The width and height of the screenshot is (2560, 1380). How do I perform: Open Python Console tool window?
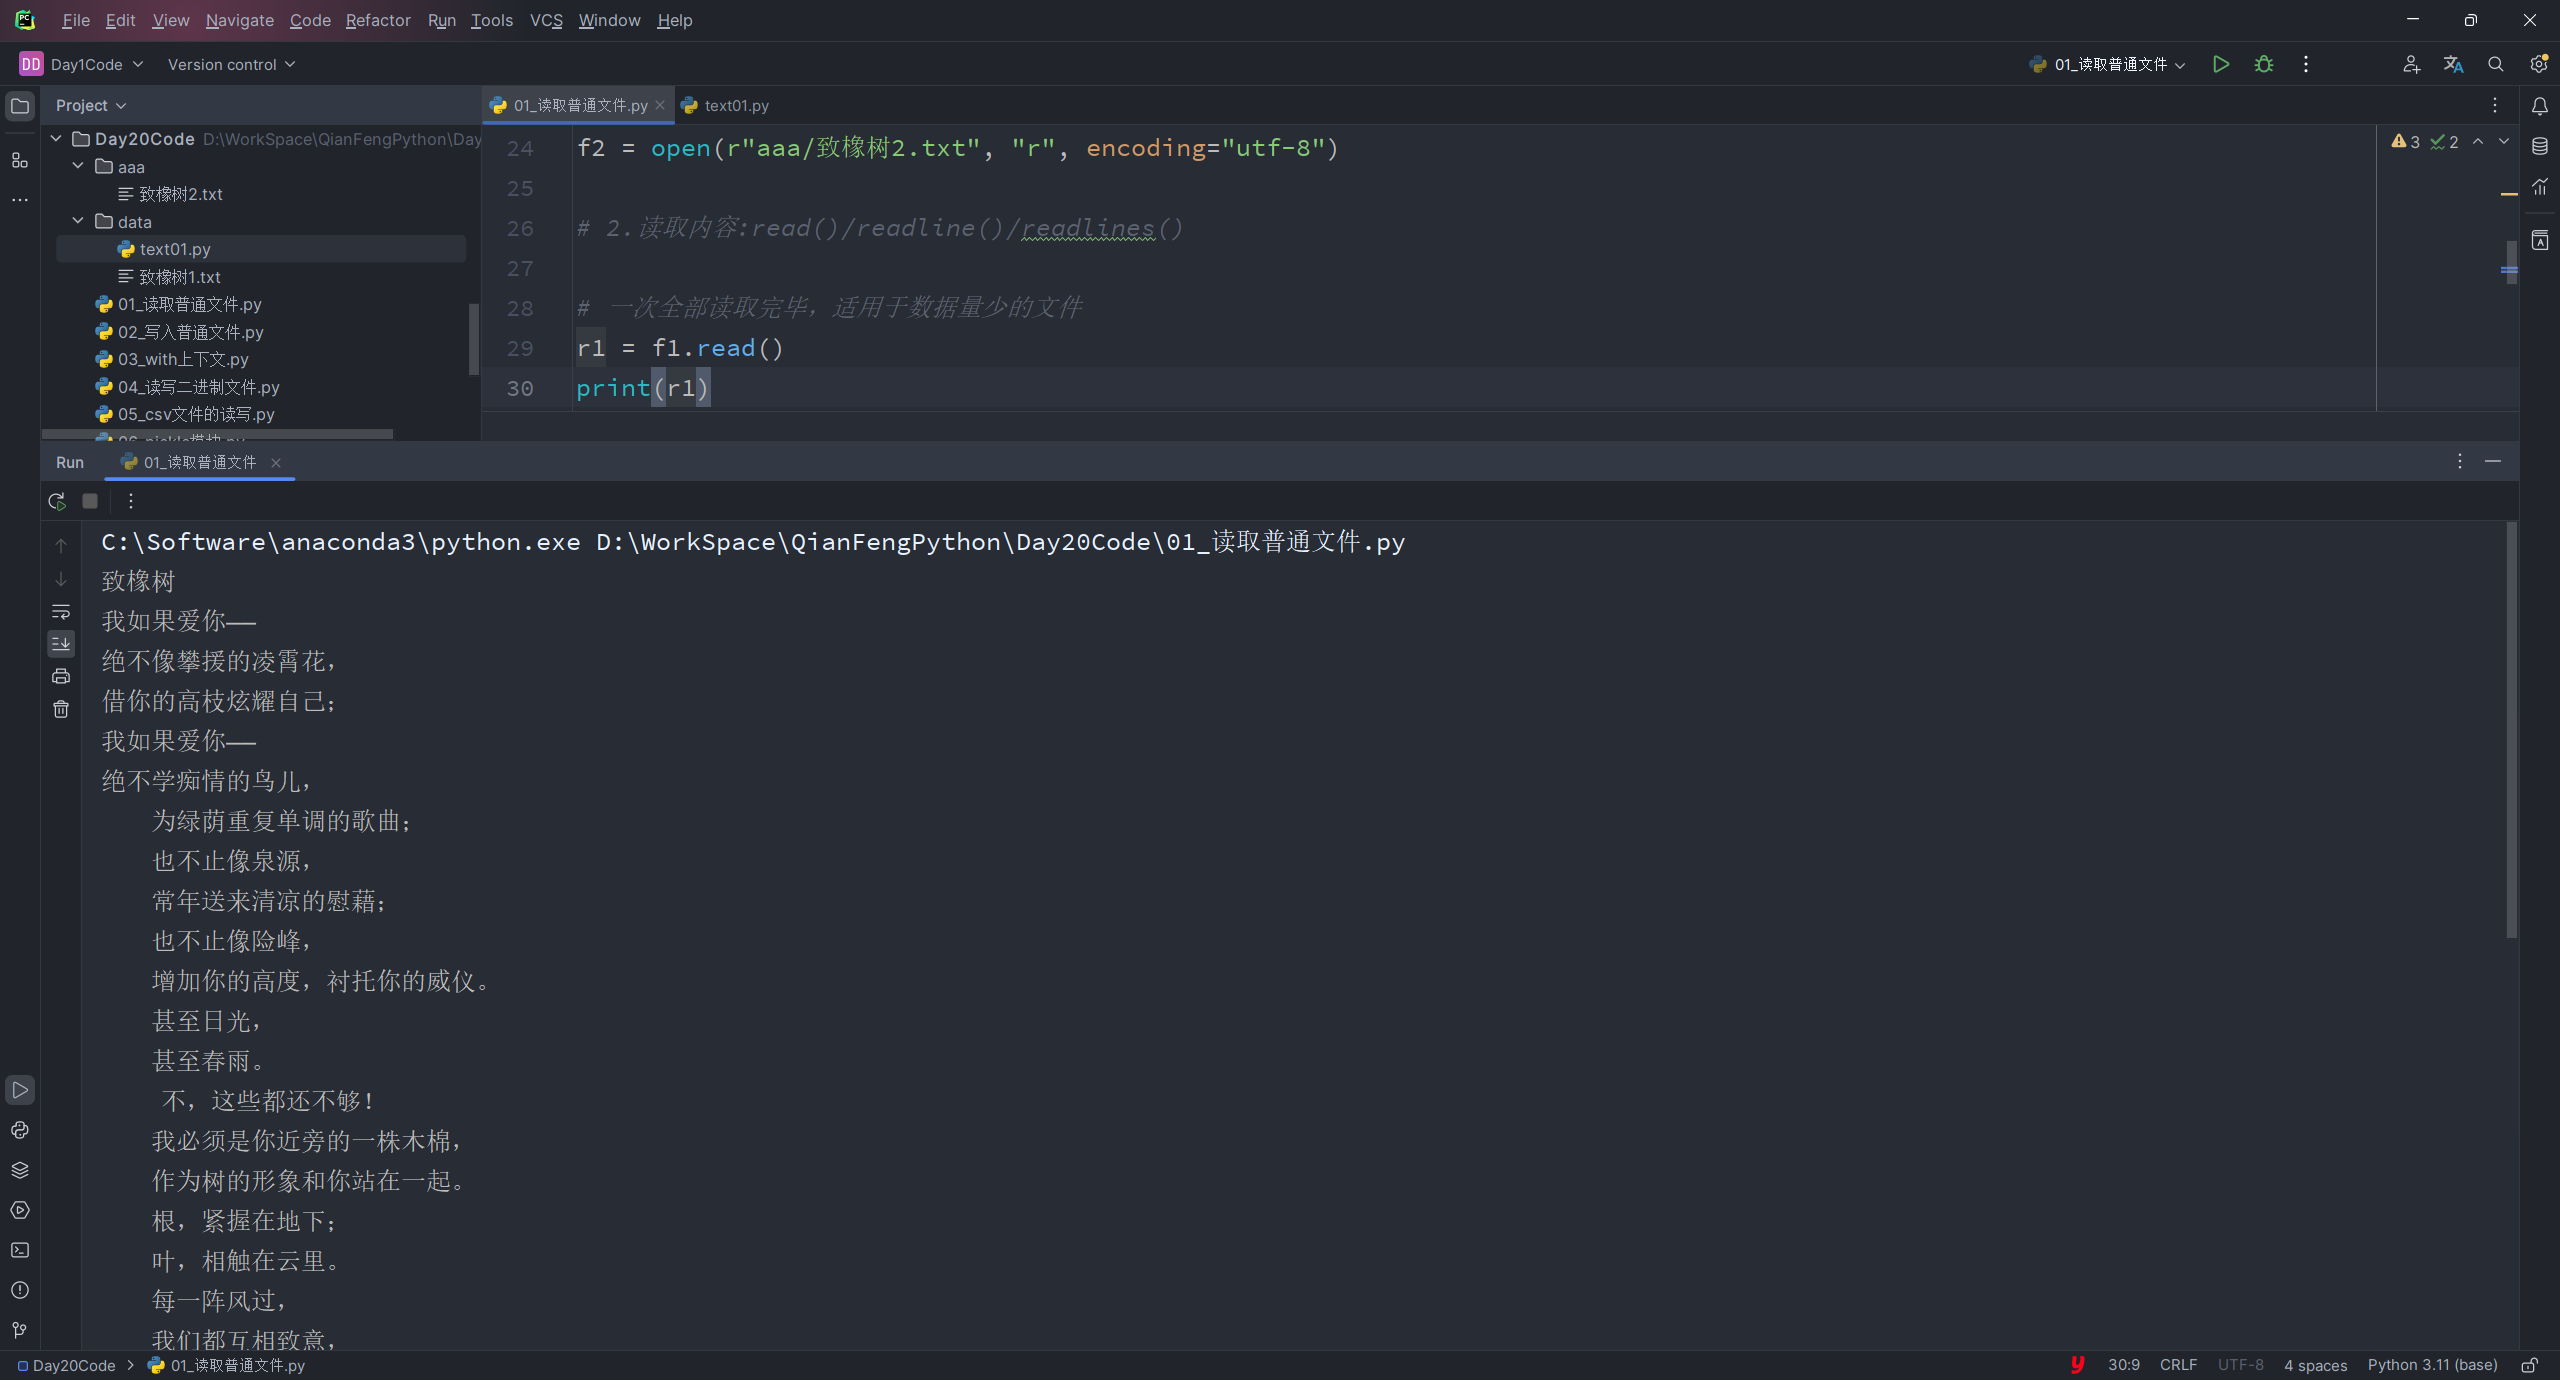pos(20,1130)
